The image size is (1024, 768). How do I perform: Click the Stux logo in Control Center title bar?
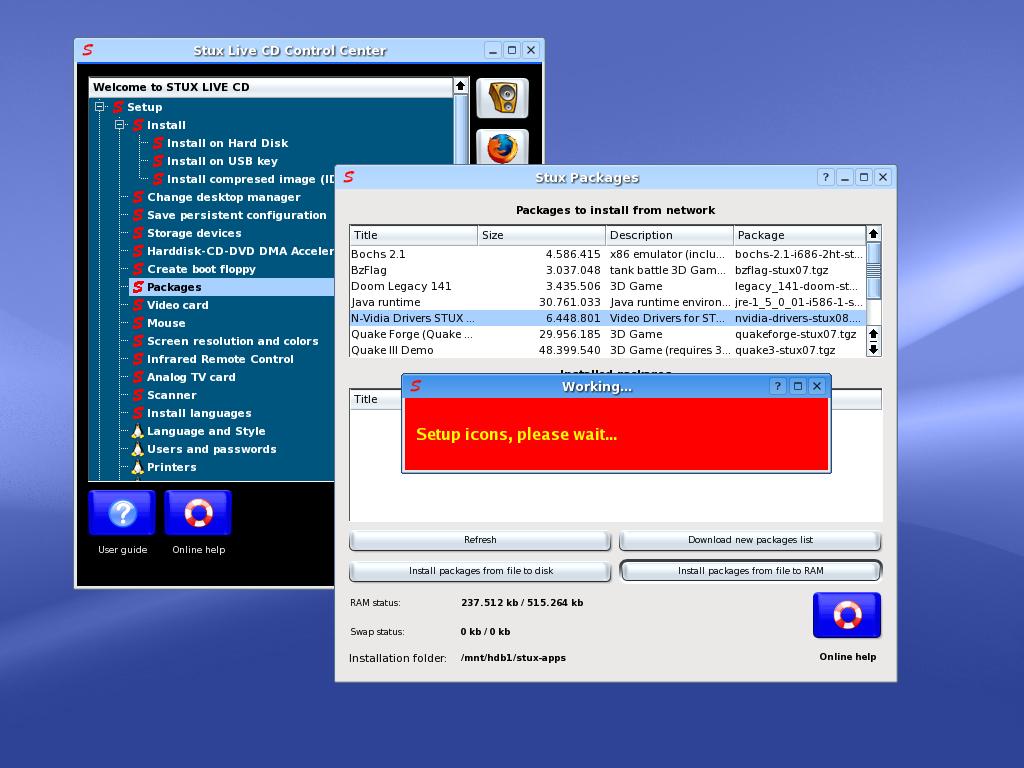click(88, 50)
